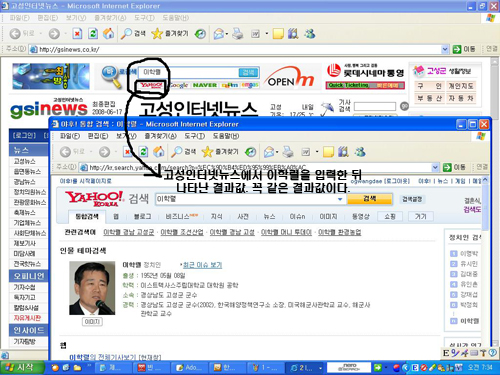This screenshot has width=500, height=375.
Task: Click the Stop icon in background browser toolbar
Action: click(x=77, y=34)
